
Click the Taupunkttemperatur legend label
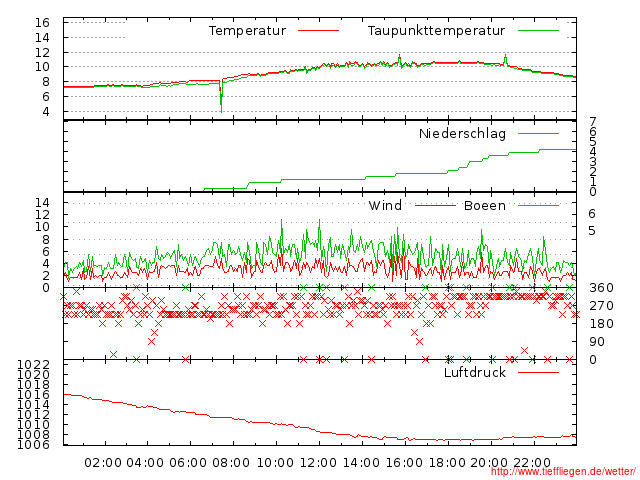point(436,31)
